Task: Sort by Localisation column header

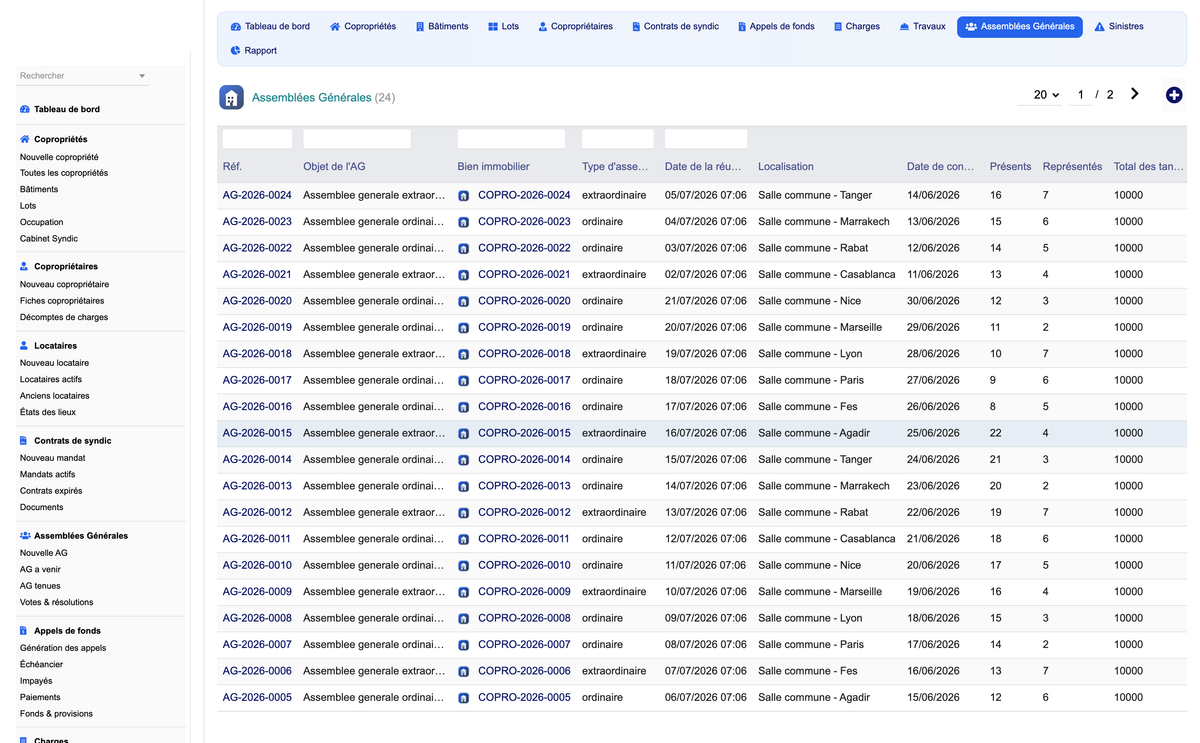Action: point(786,167)
